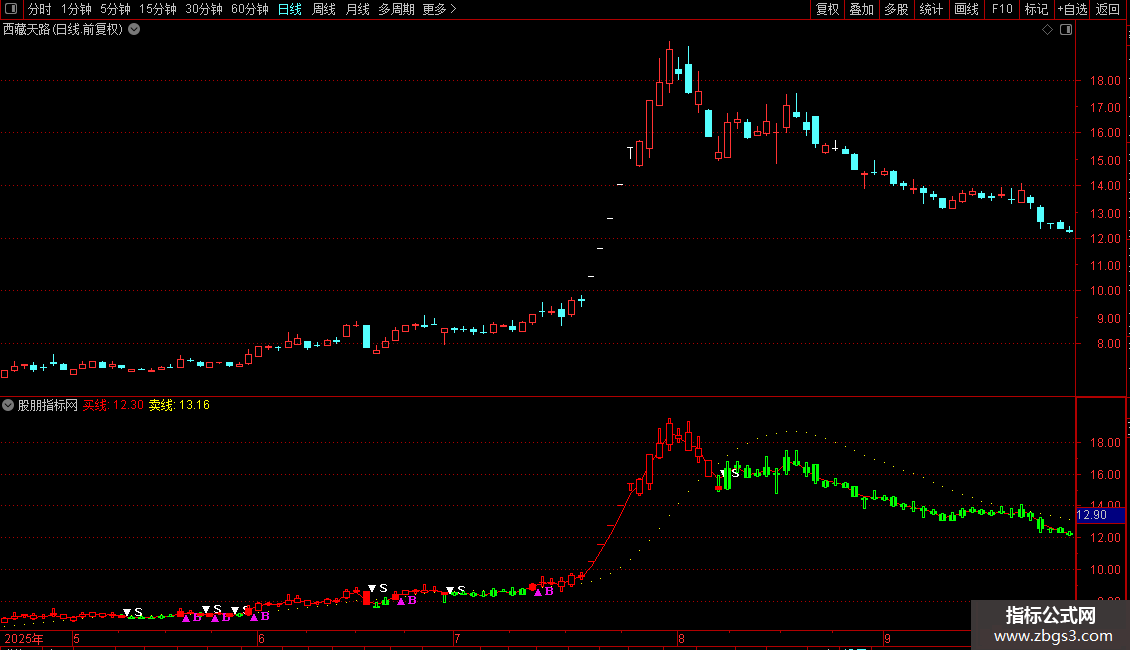
Task: Click the 西藏天路(日线.前复权) title text
Action: tap(63, 30)
